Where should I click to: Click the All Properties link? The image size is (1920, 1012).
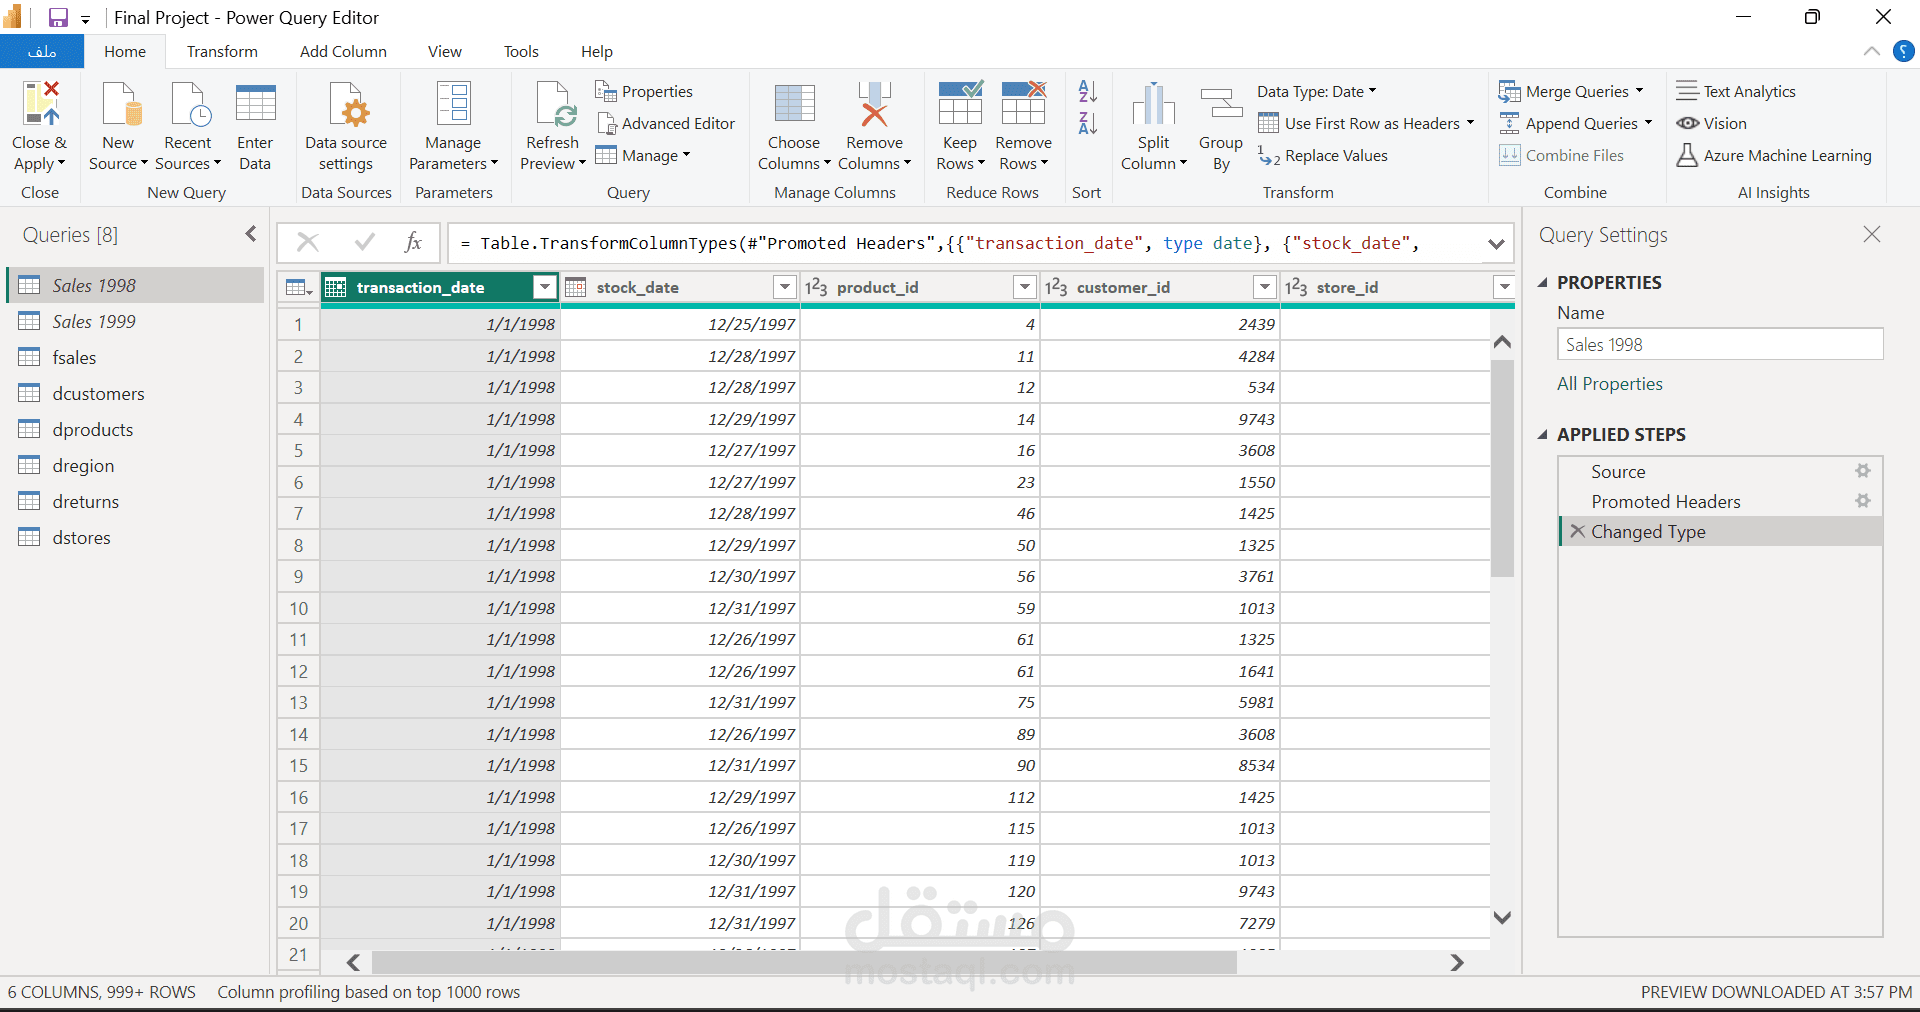pyautogui.click(x=1609, y=384)
